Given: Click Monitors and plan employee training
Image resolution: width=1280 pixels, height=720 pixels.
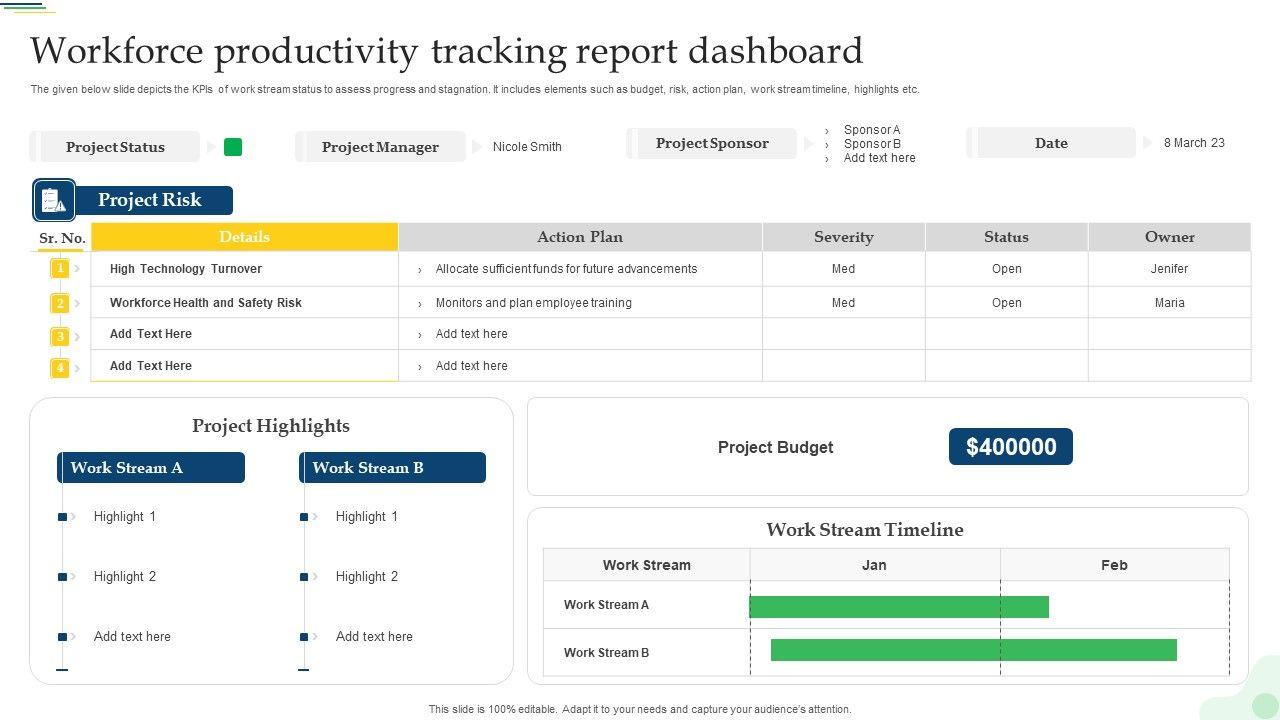Looking at the screenshot, I should pyautogui.click(x=533, y=303).
